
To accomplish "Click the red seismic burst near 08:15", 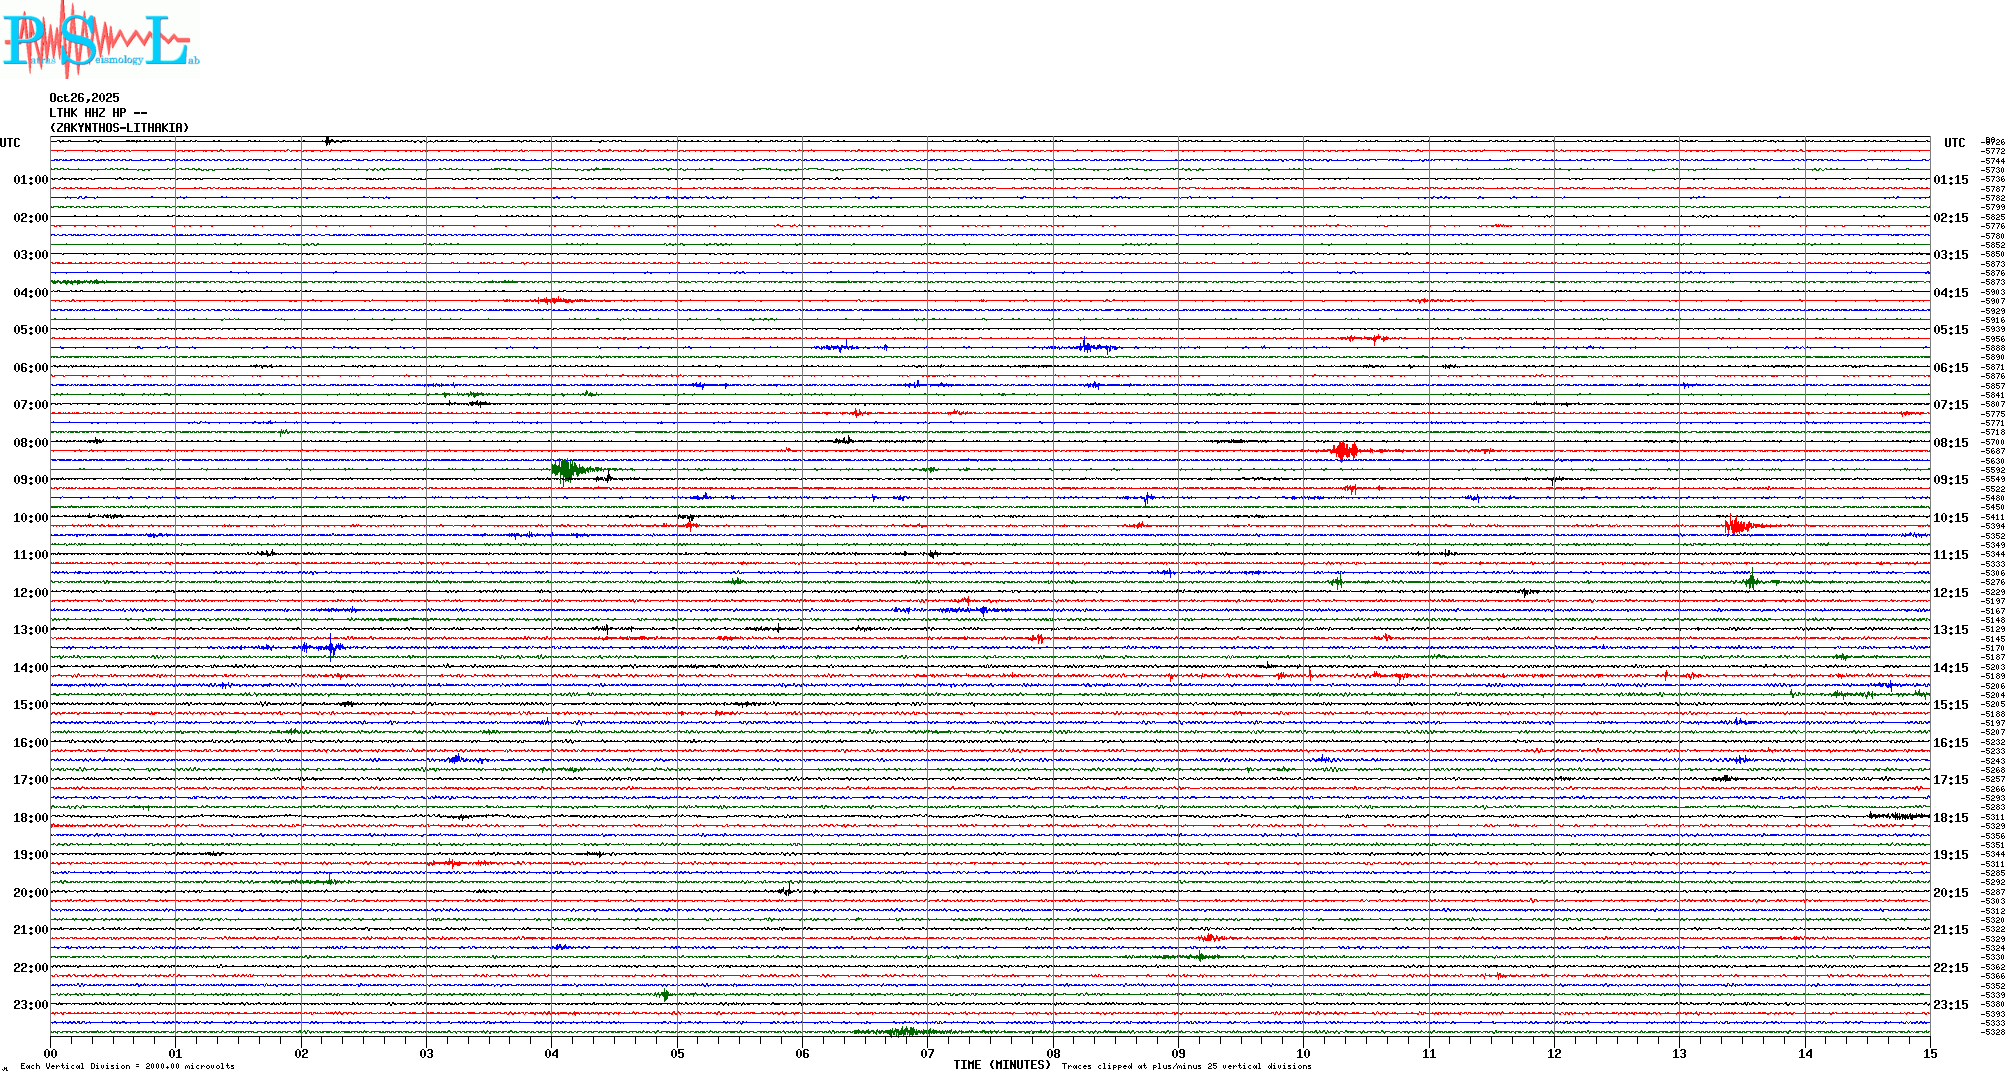I will tap(1345, 451).
